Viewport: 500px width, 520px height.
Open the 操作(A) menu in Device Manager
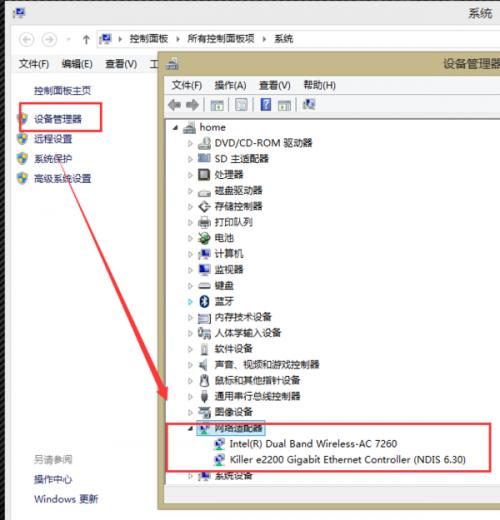point(230,85)
